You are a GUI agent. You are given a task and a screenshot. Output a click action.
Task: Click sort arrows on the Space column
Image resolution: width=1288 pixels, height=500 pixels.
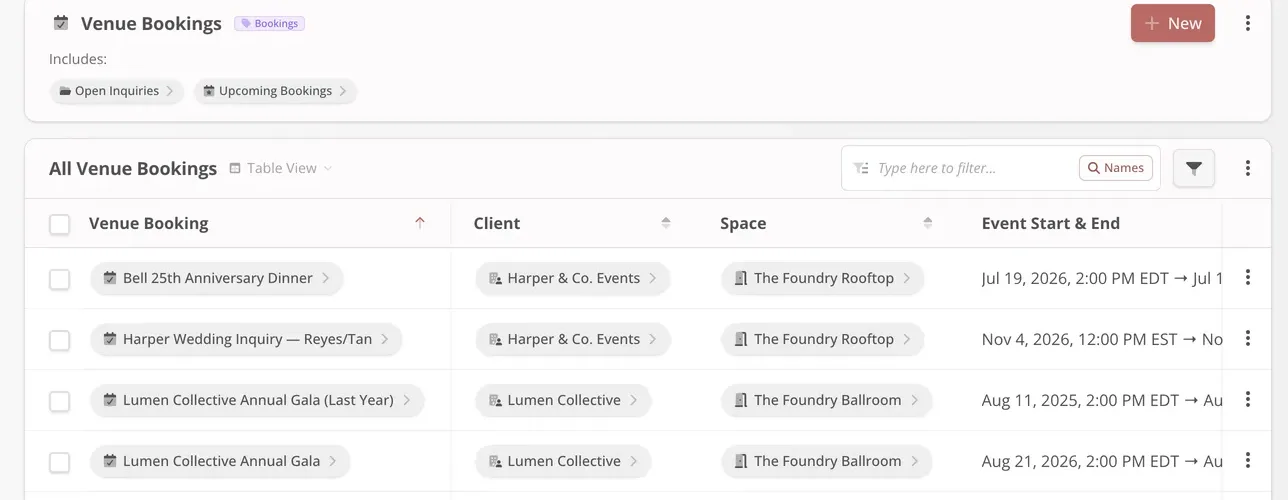928,223
